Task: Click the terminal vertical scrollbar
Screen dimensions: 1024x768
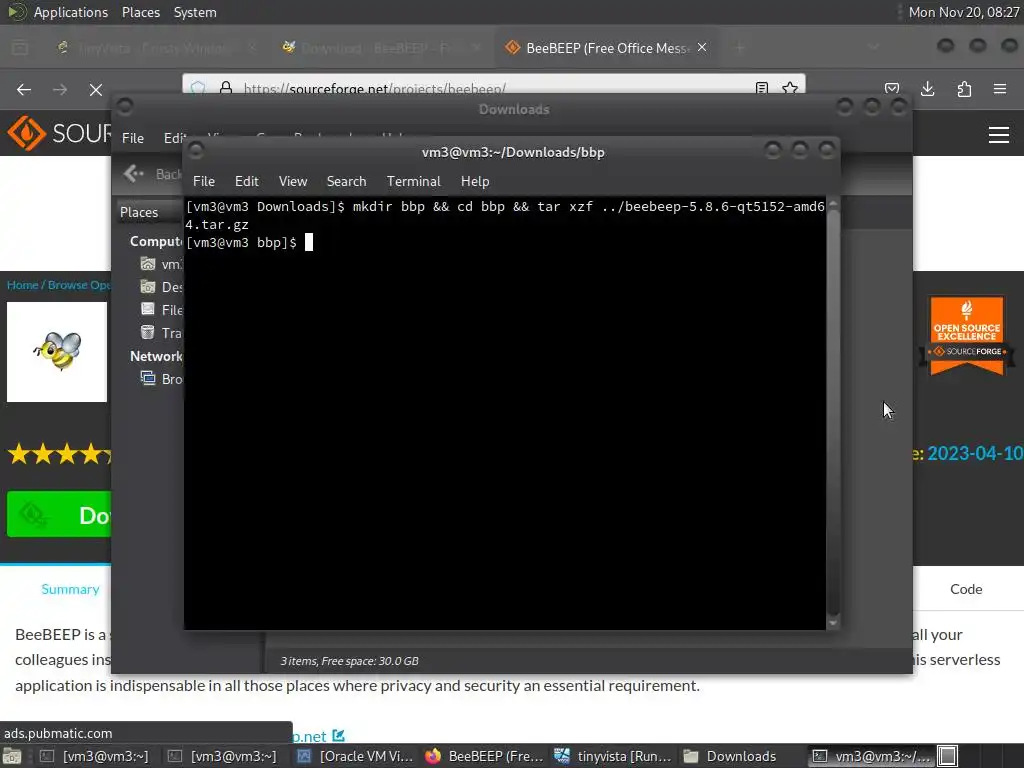Action: click(x=833, y=411)
